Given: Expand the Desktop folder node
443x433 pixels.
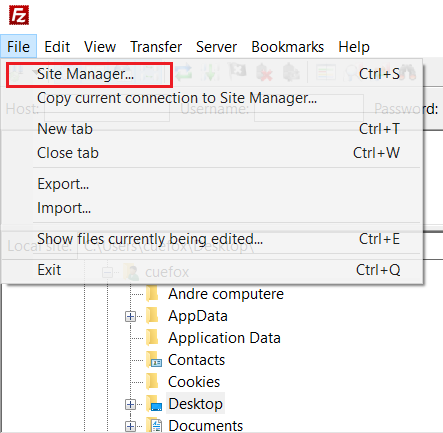Looking at the screenshot, I should [x=130, y=404].
